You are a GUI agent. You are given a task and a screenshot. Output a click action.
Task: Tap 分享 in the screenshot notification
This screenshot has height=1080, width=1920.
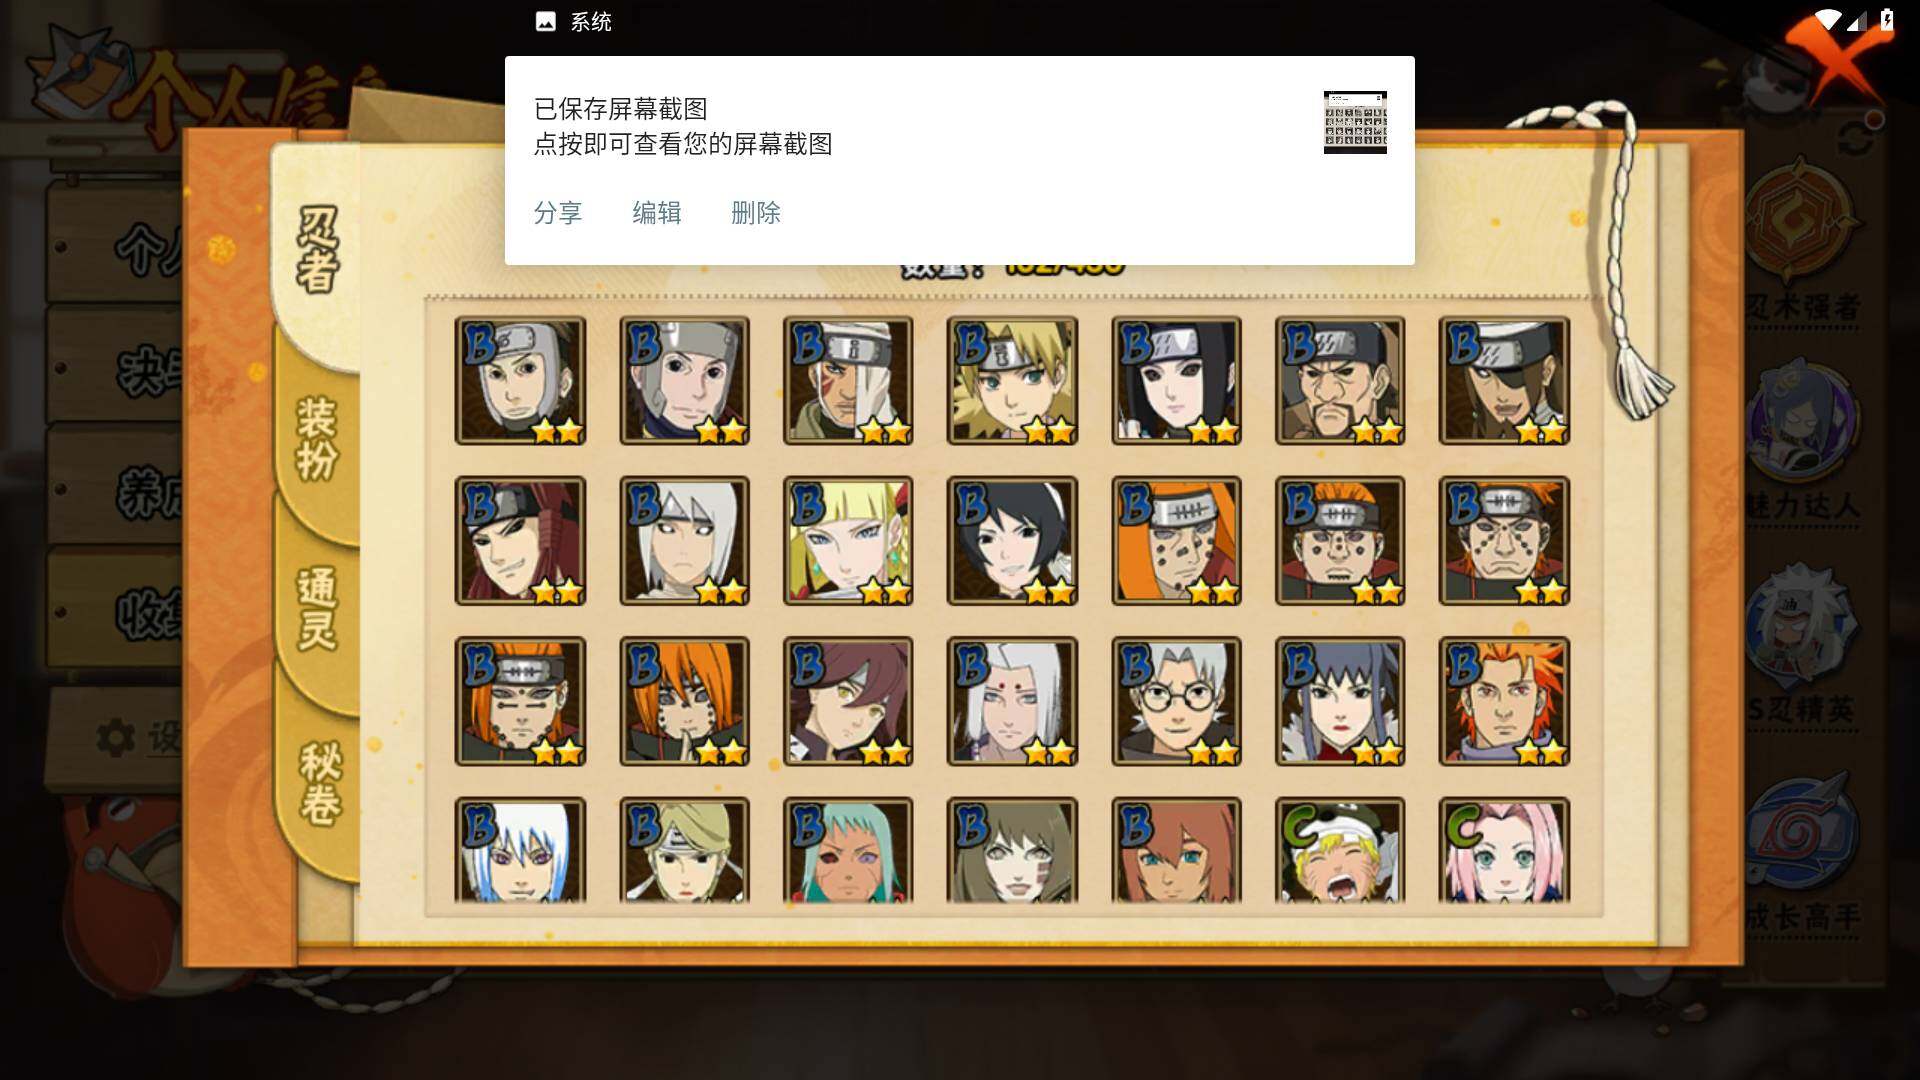558,213
